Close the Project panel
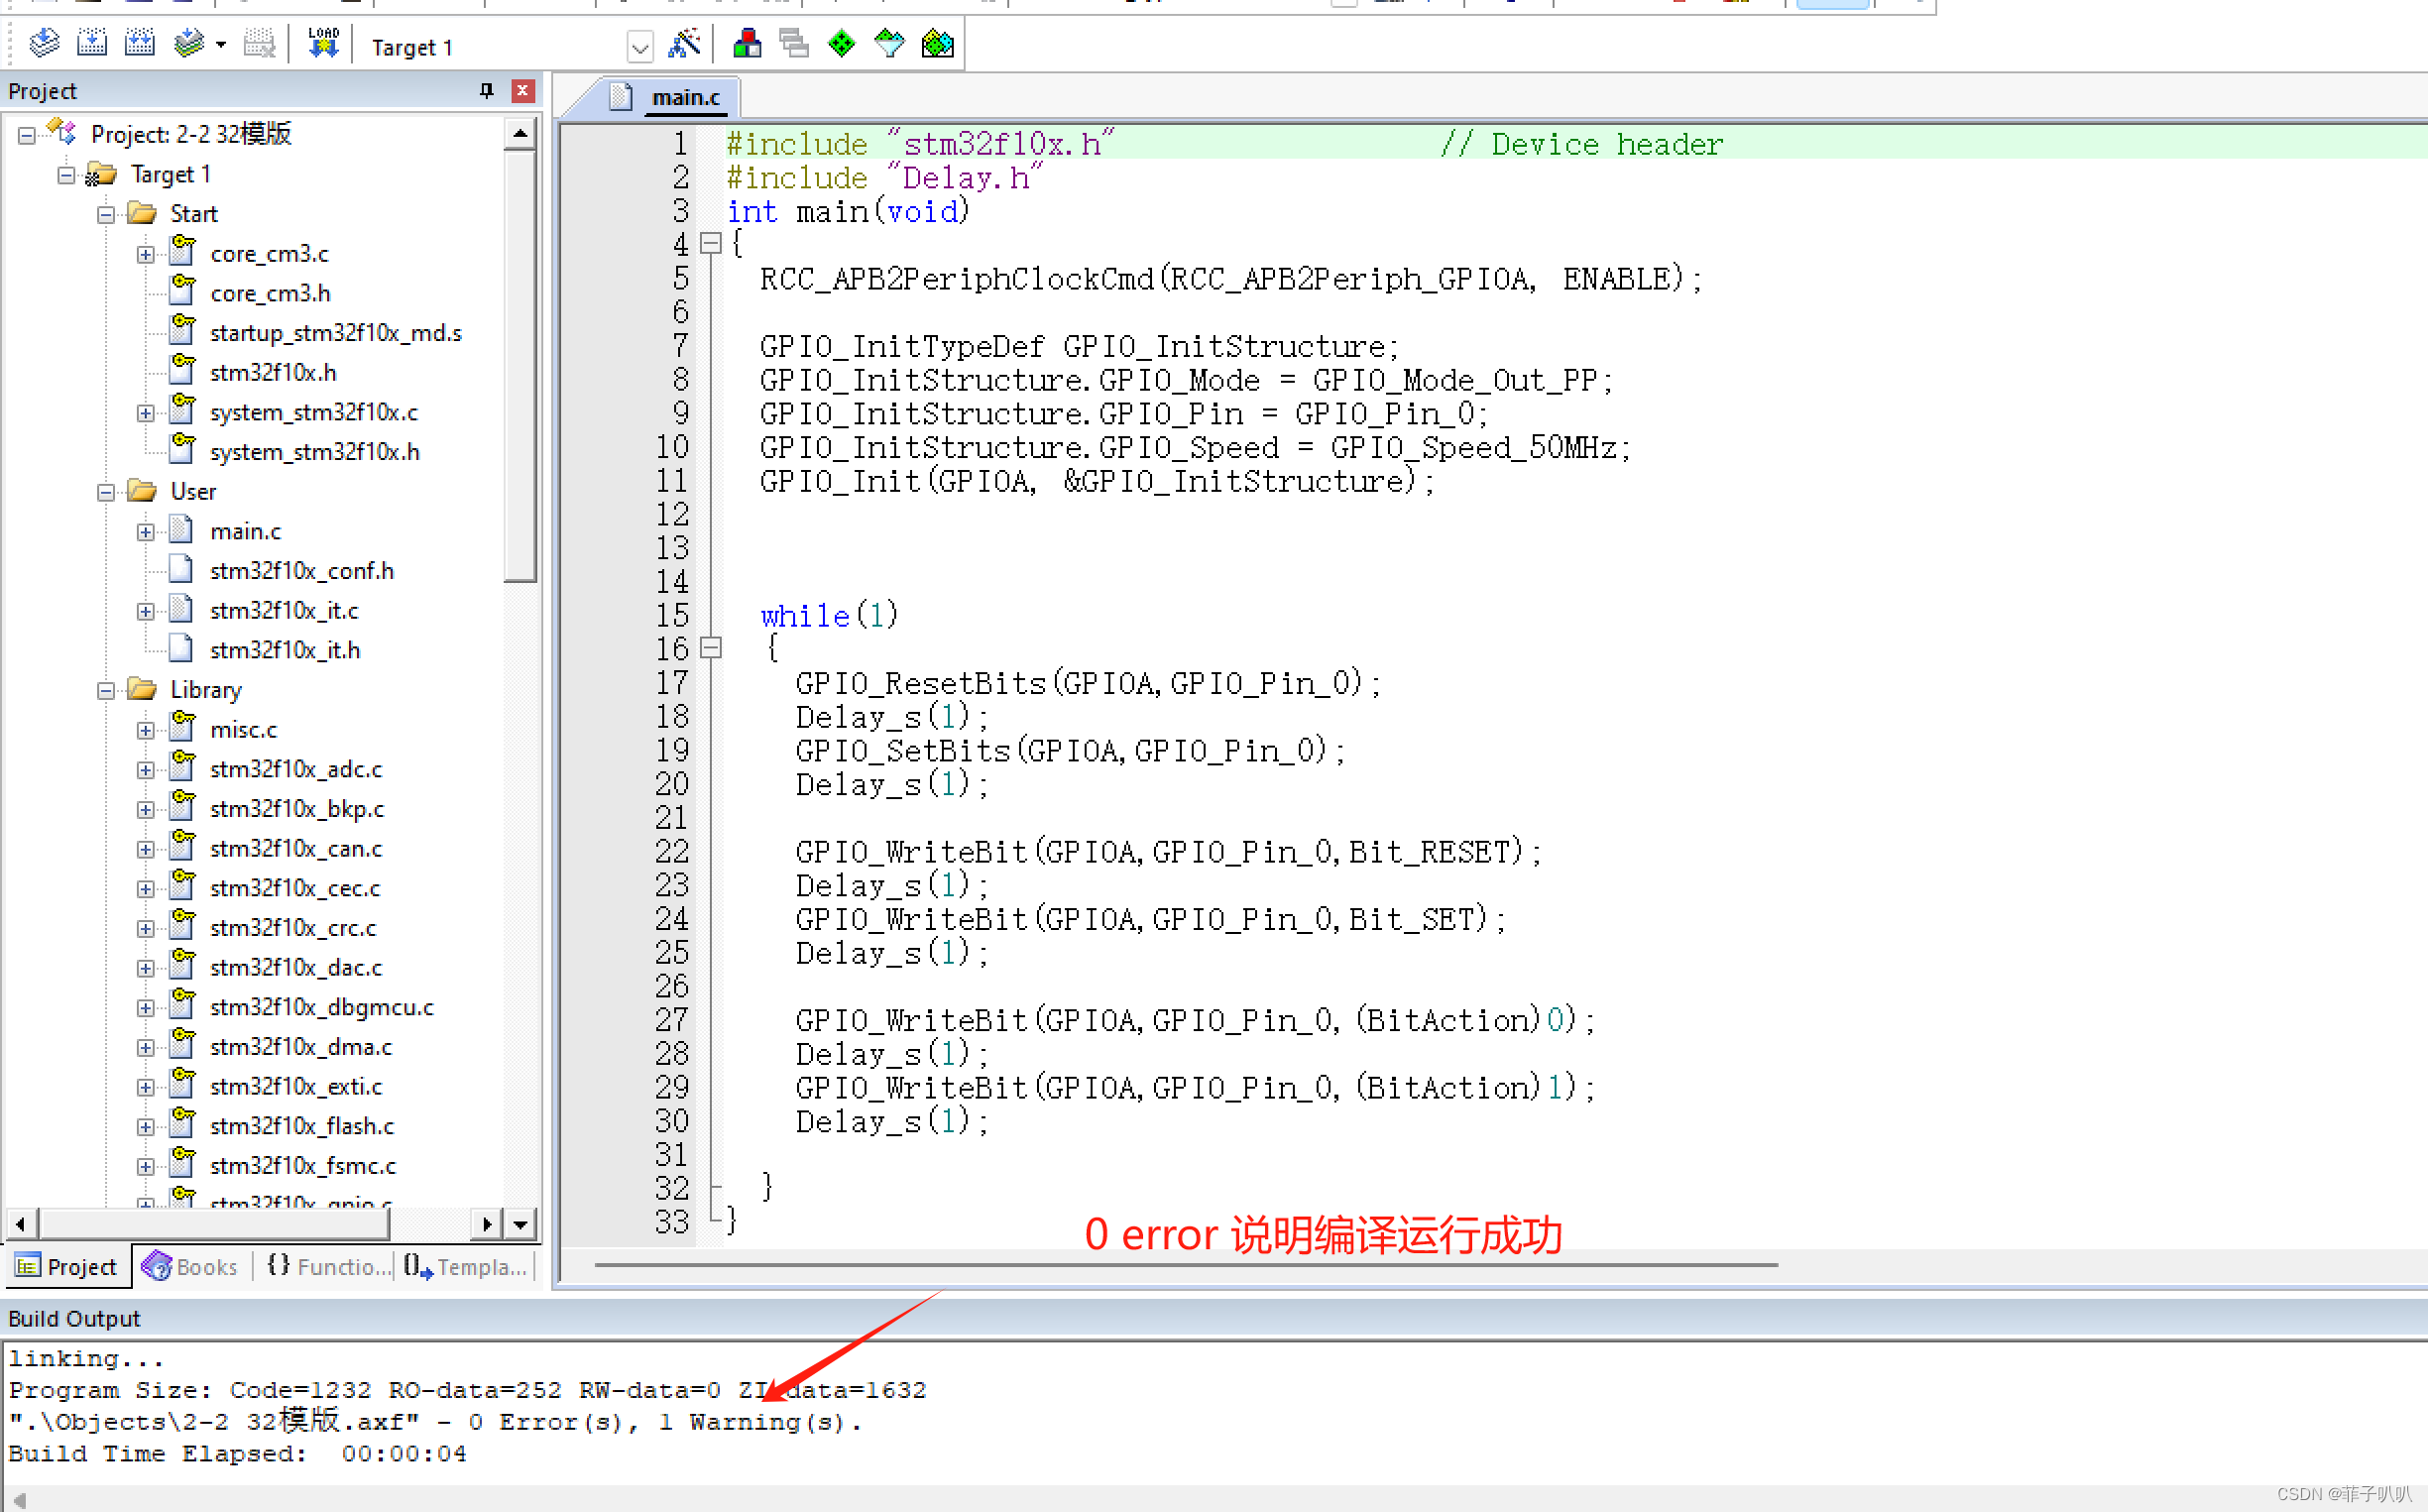The height and width of the screenshot is (1512, 2428). 522,91
